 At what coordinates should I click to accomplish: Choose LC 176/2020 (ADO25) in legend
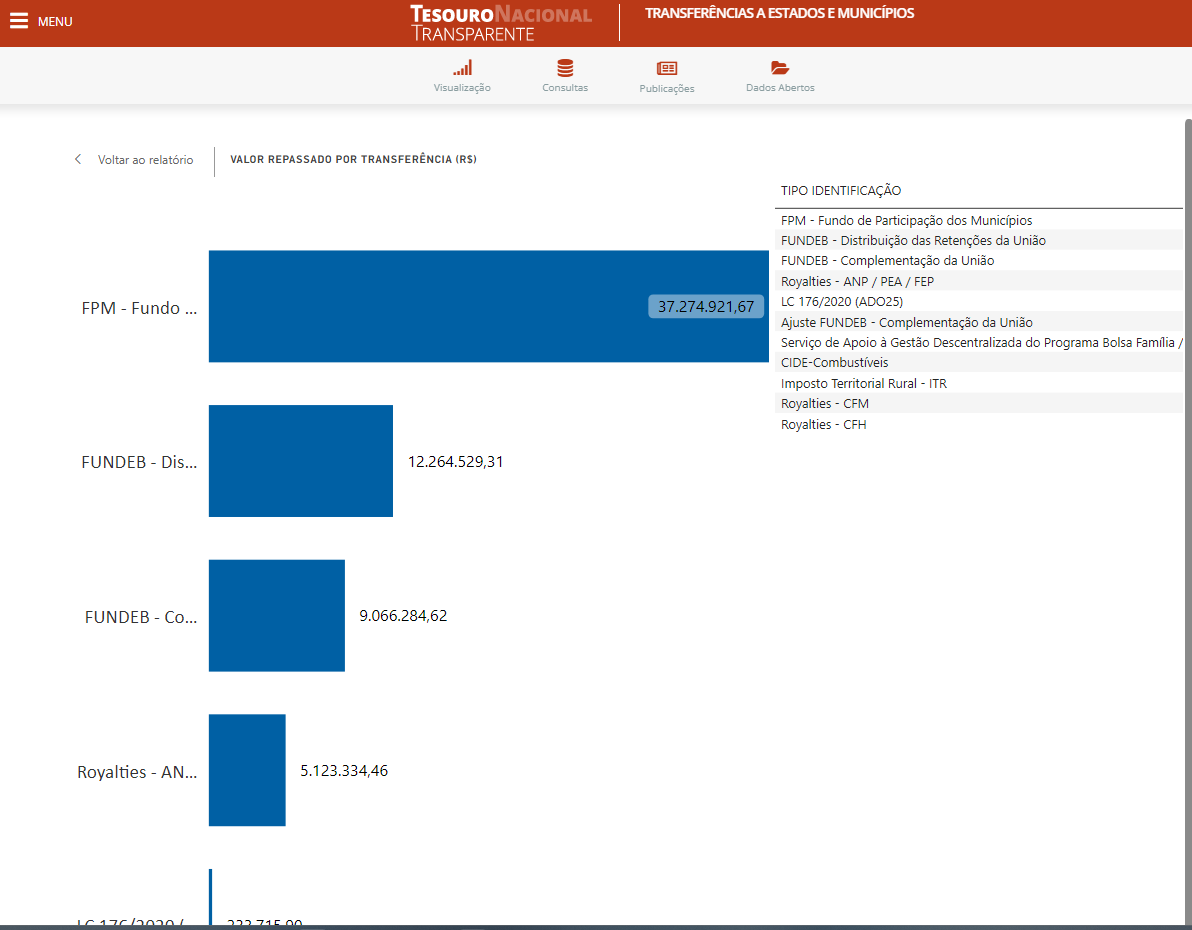(842, 302)
